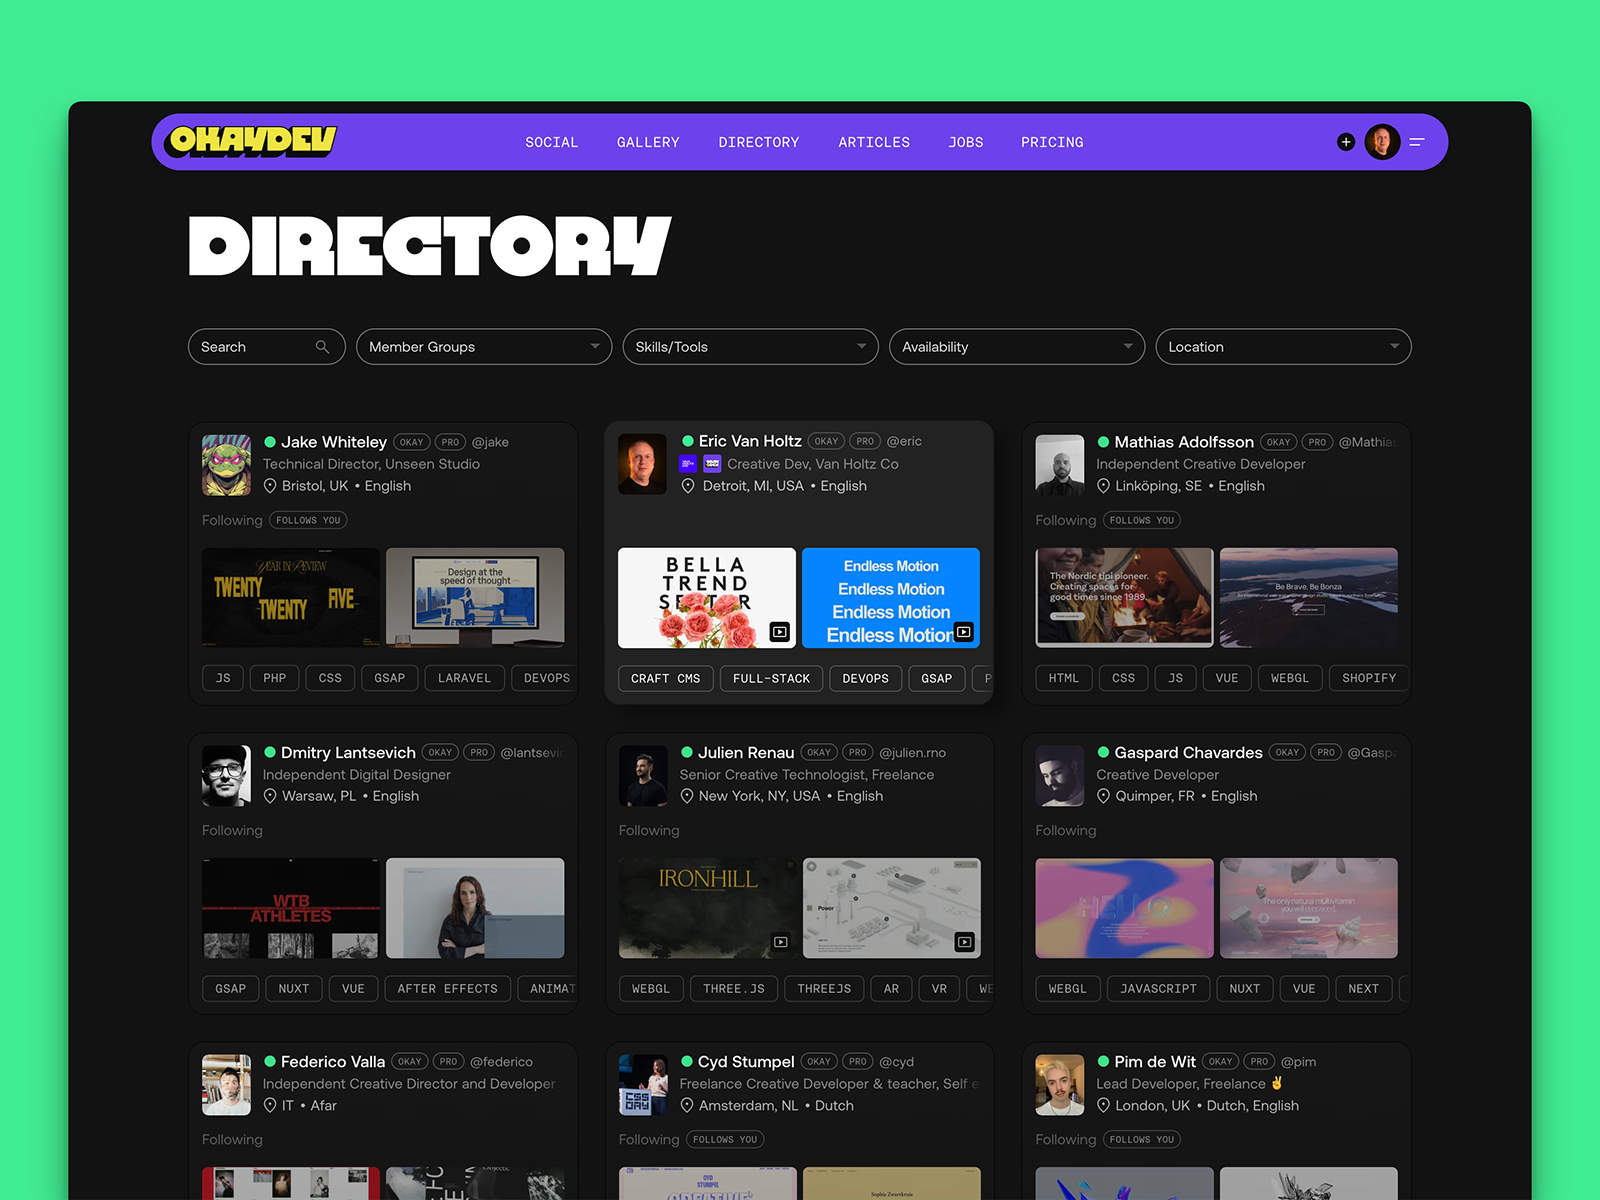
Task: Click the AFTER EFFECTS skill tag
Action: tap(448, 988)
